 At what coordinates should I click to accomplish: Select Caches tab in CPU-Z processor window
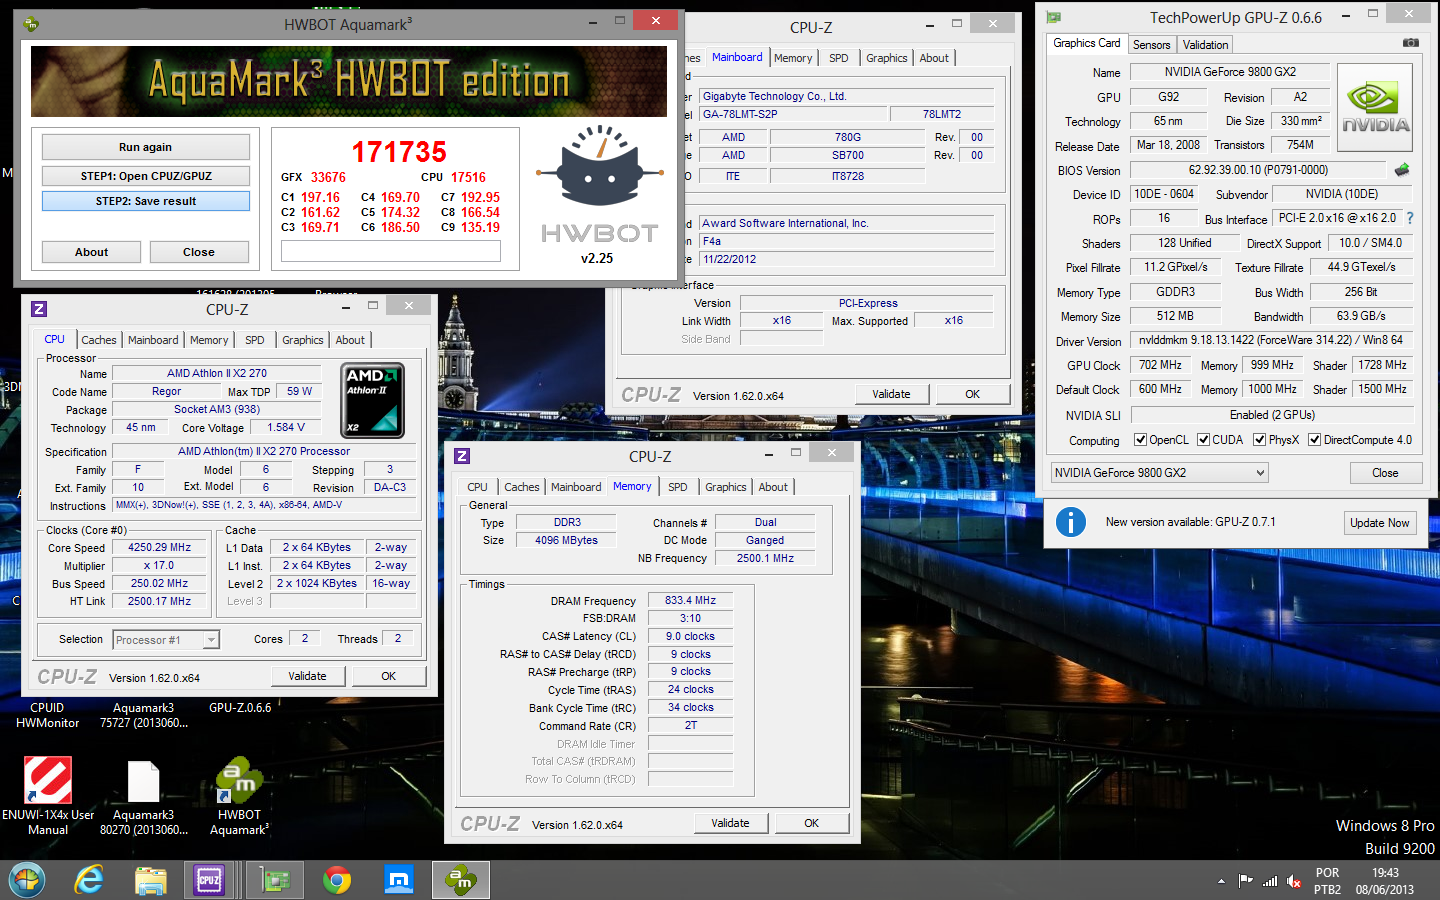pos(99,340)
